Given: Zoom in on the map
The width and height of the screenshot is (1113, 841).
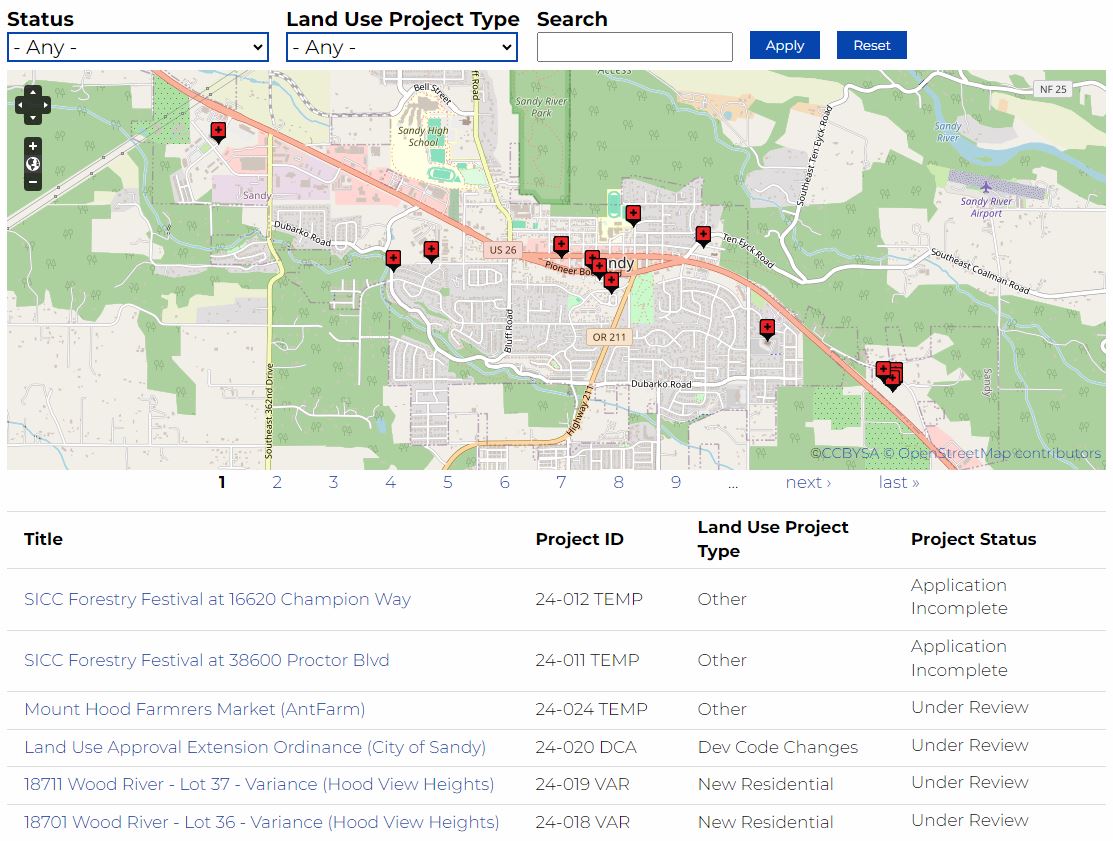Looking at the screenshot, I should pyautogui.click(x=33, y=146).
